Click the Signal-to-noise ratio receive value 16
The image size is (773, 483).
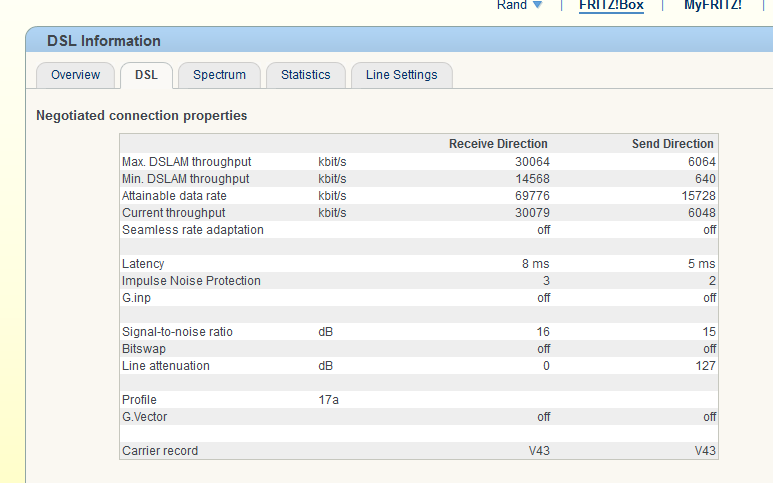pyautogui.click(x=543, y=332)
